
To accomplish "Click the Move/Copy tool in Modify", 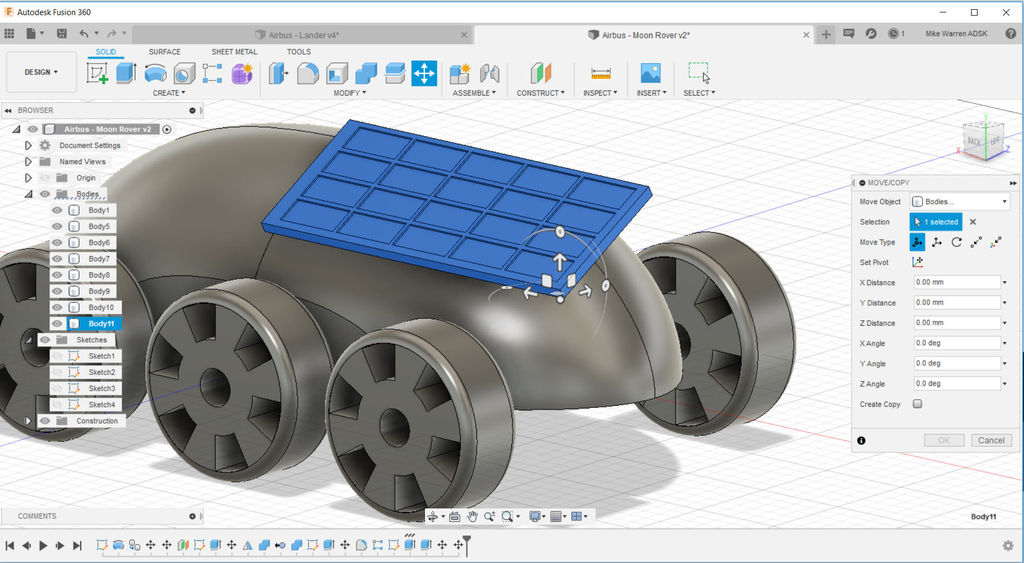I will [x=424, y=73].
